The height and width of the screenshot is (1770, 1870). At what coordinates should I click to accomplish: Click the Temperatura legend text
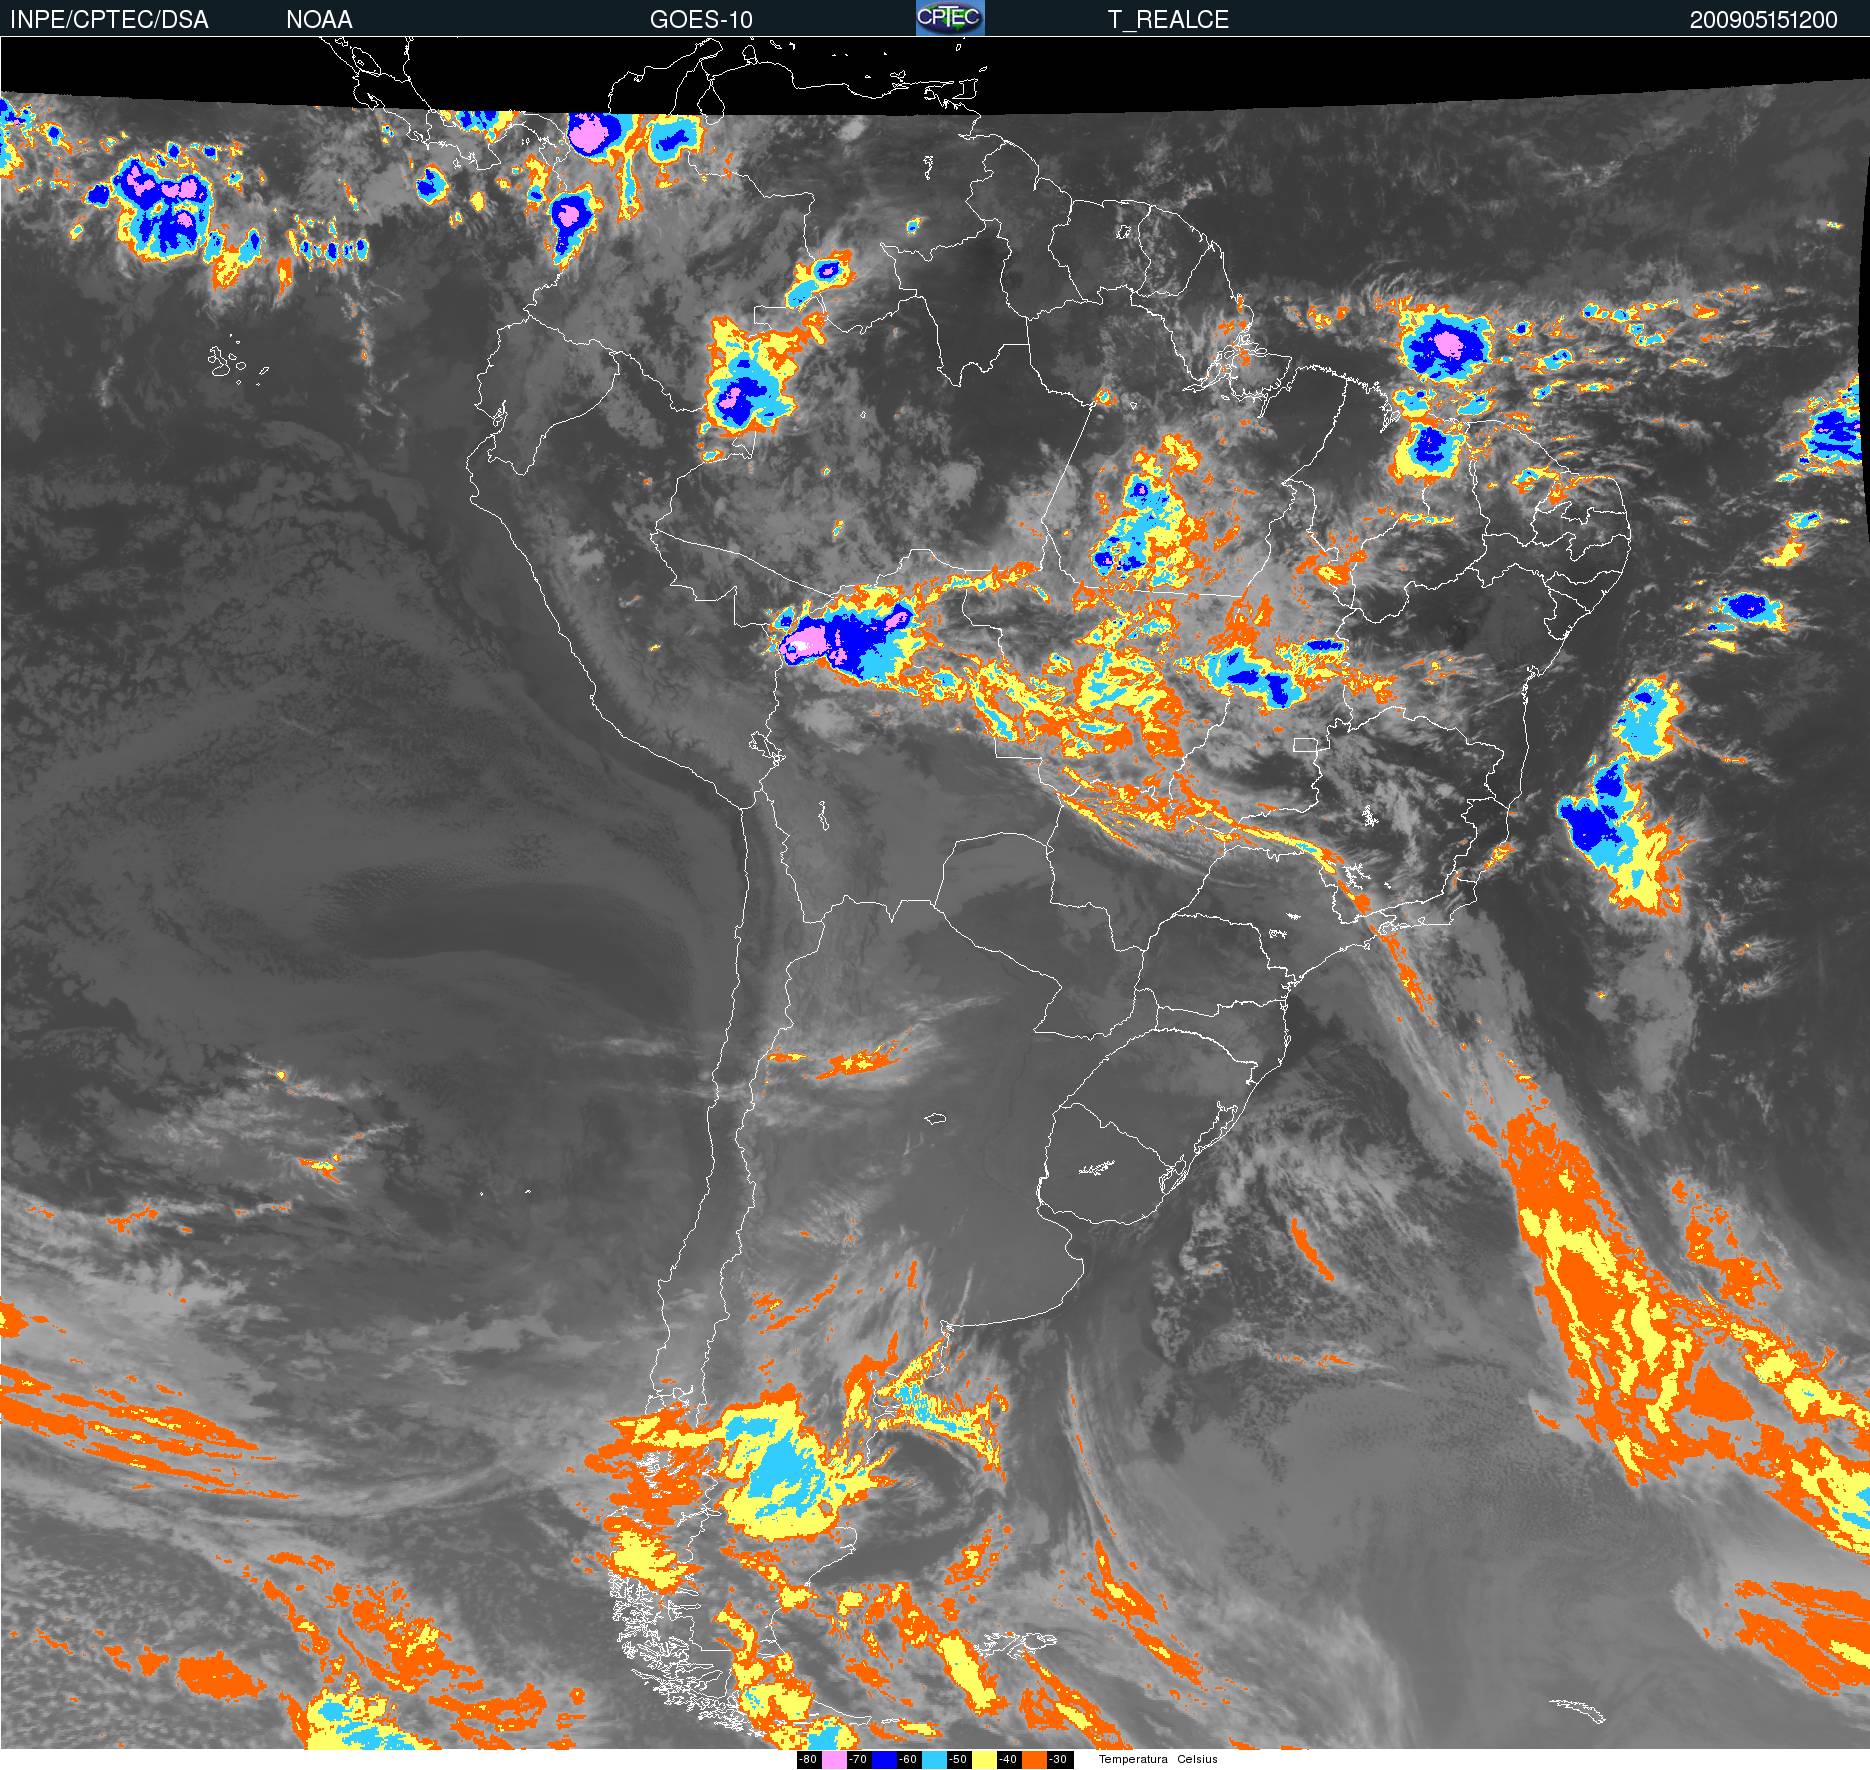point(1133,1760)
